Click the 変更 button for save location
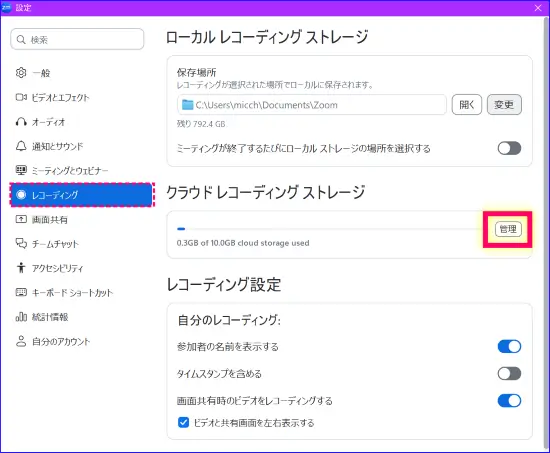 (504, 105)
